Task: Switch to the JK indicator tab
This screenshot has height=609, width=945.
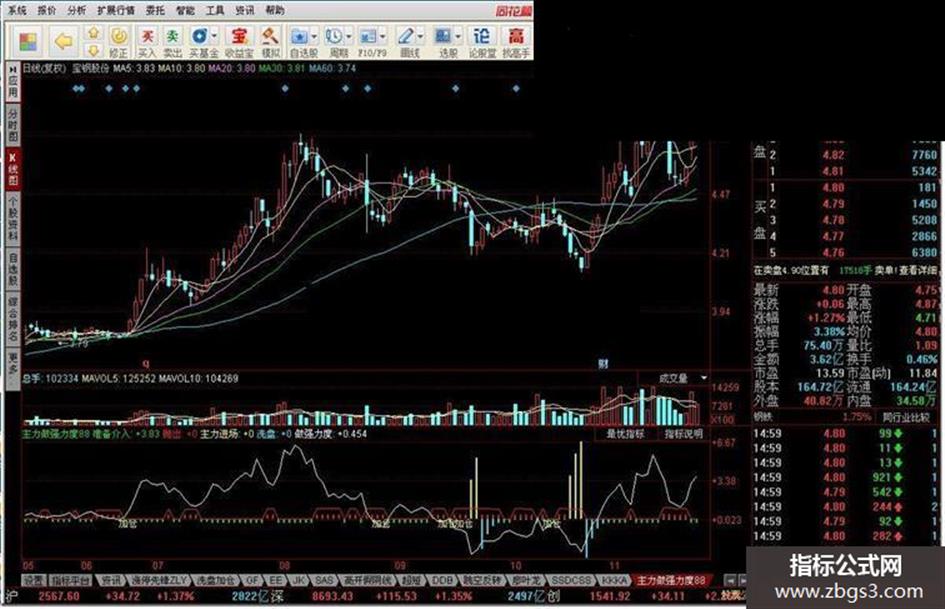Action: (298, 580)
